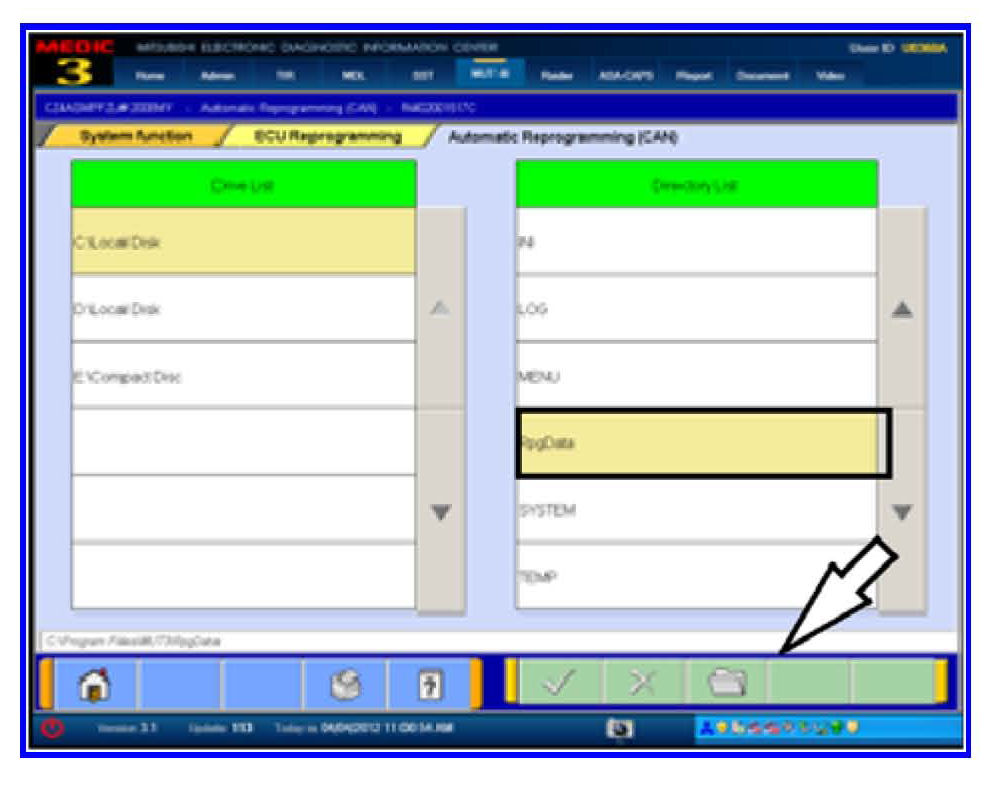Open the Home menu in top bar
The height and width of the screenshot is (788, 988).
point(149,76)
